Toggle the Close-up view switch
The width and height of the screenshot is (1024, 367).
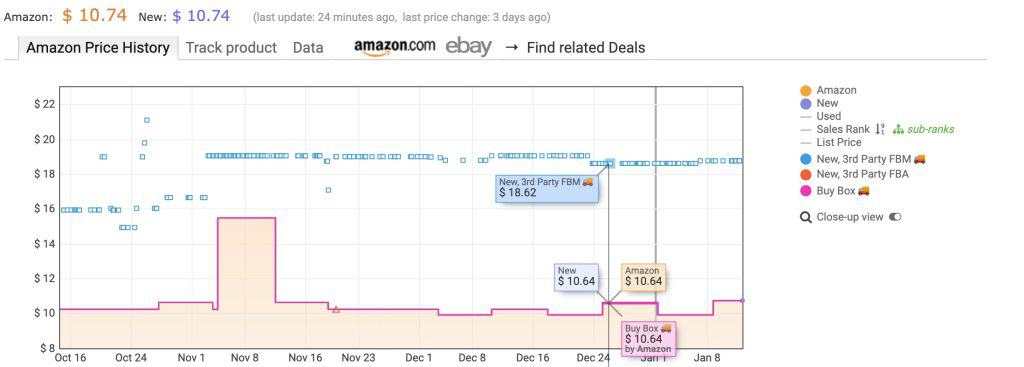tap(895, 217)
